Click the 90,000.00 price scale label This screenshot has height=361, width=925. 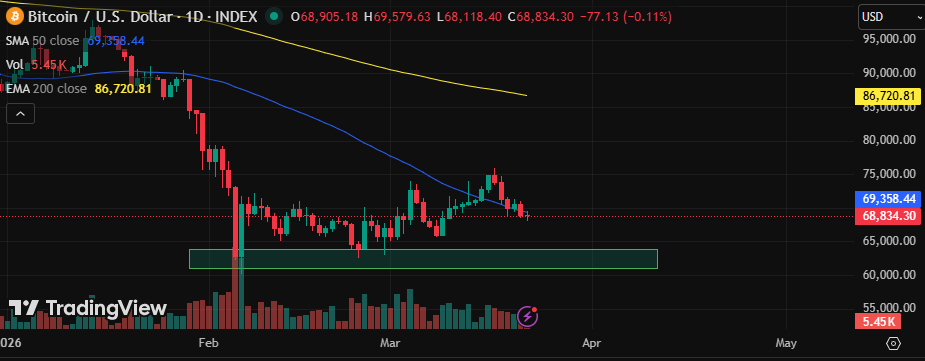click(x=889, y=73)
